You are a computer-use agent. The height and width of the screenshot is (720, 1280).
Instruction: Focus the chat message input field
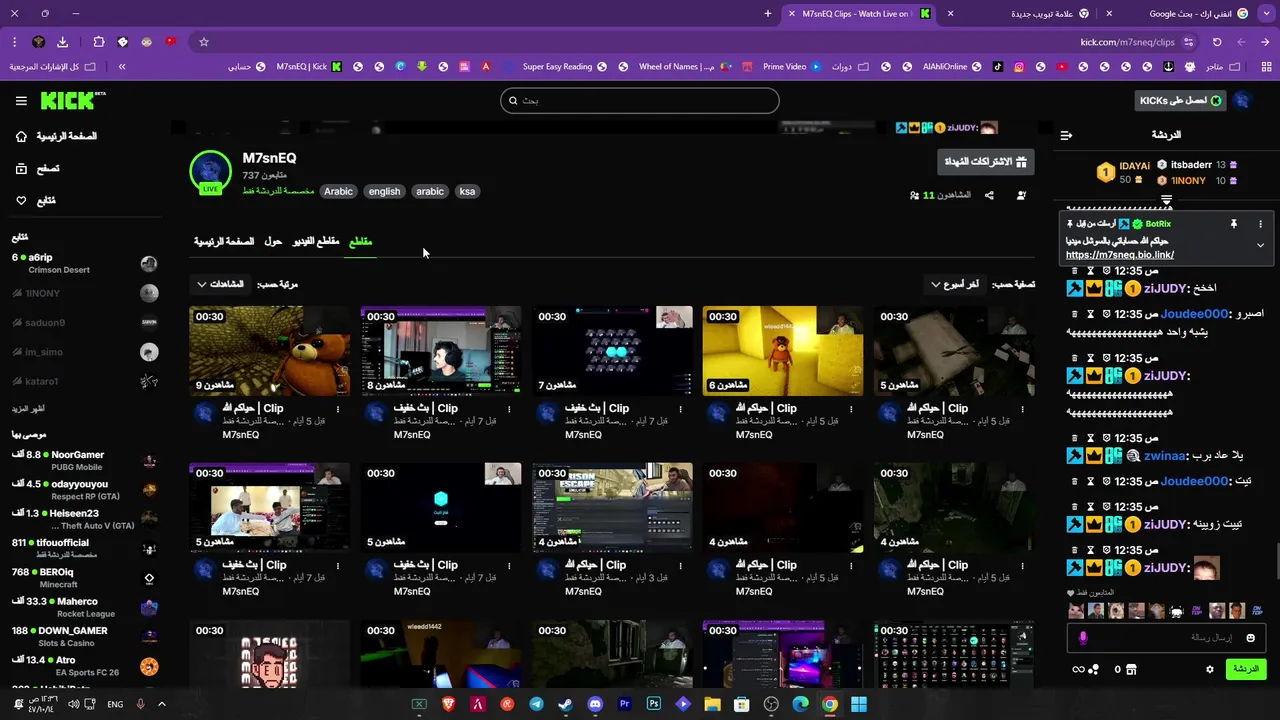[1166, 638]
